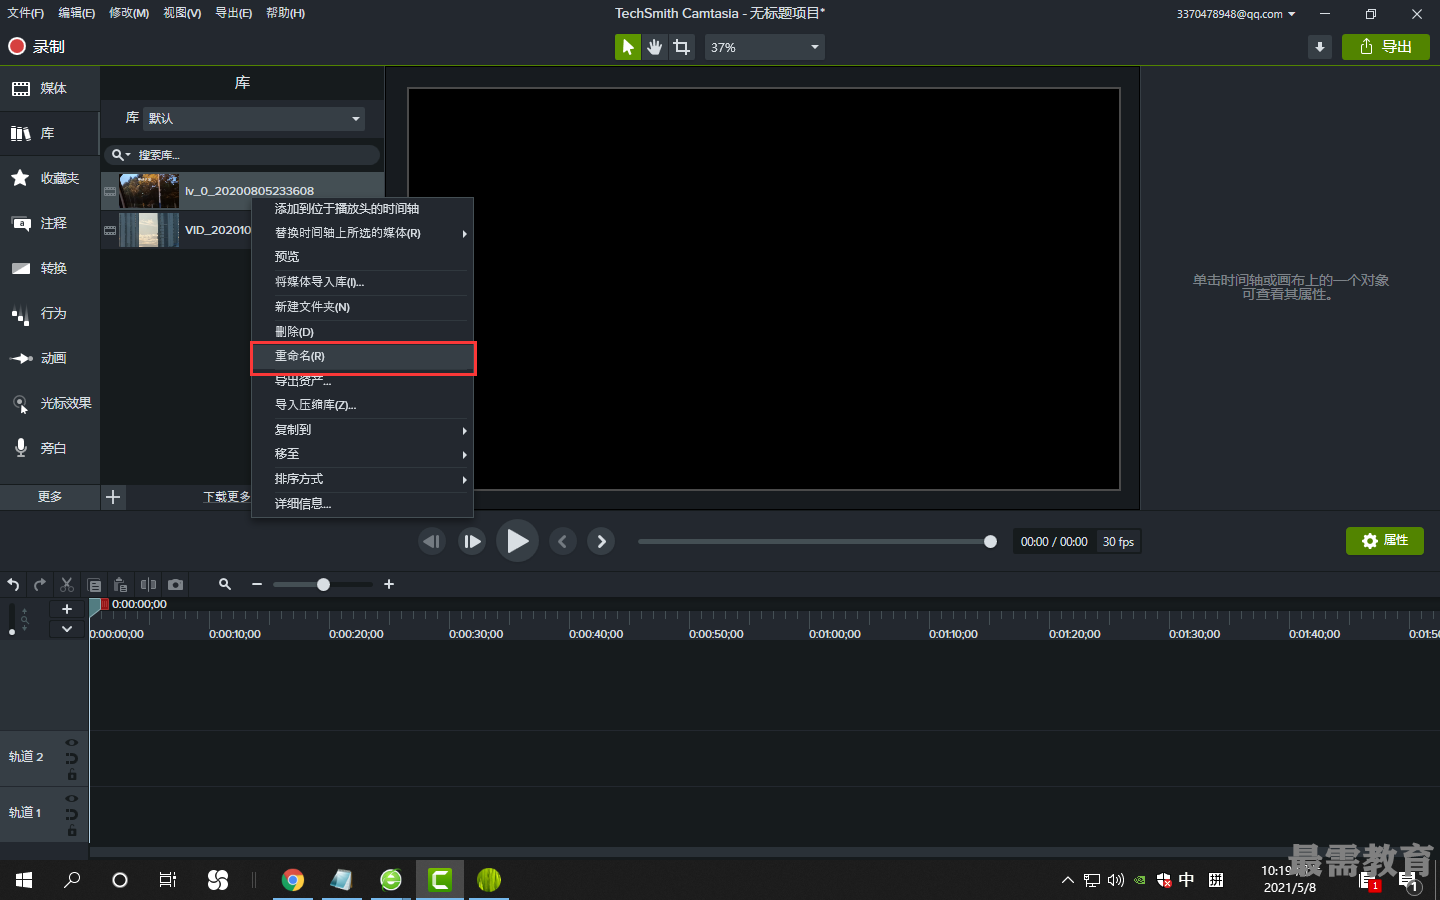
Task: Click the camera snapshot icon
Action: (x=176, y=584)
